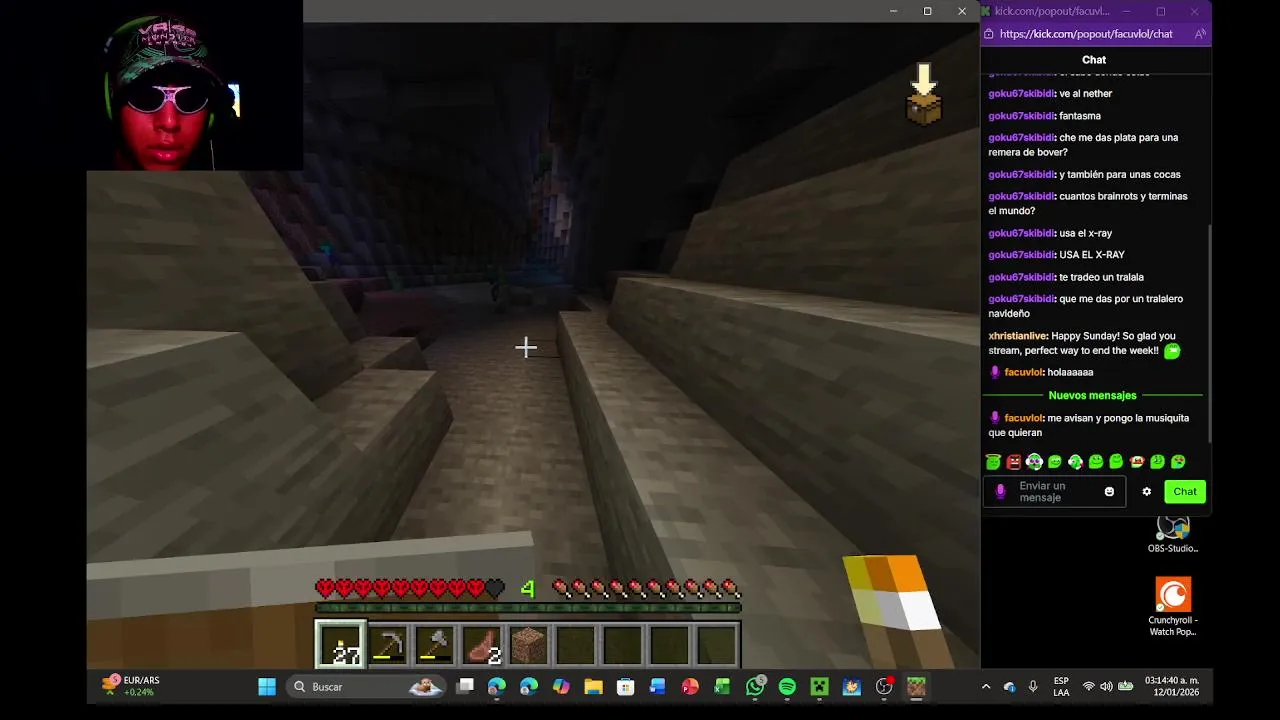Click the message 'USA EL X-RAY'
The width and height of the screenshot is (1280, 720).
(1091, 255)
